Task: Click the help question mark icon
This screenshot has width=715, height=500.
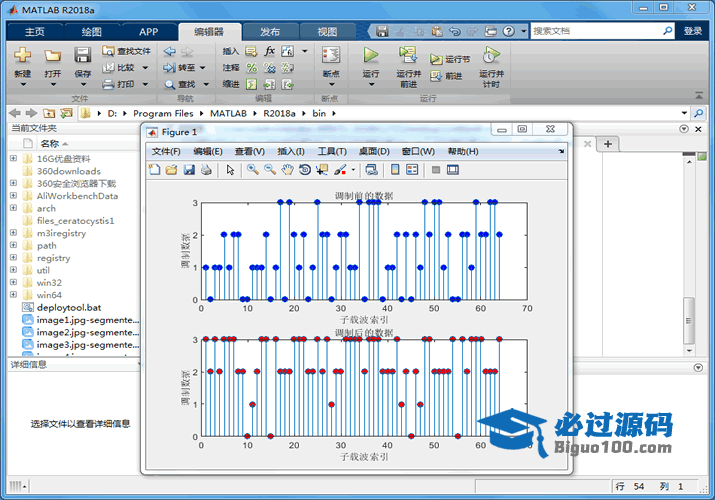Action: tap(509, 31)
